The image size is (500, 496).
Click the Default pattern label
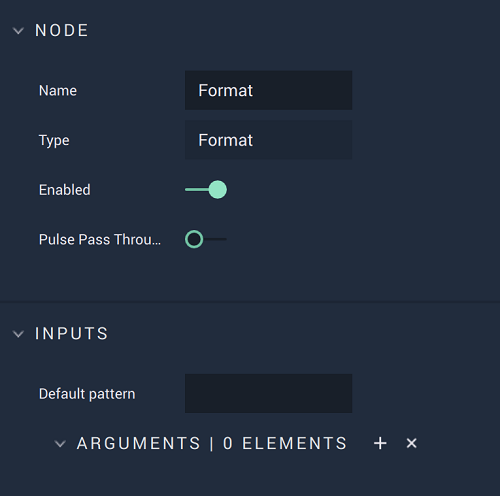coord(87,394)
